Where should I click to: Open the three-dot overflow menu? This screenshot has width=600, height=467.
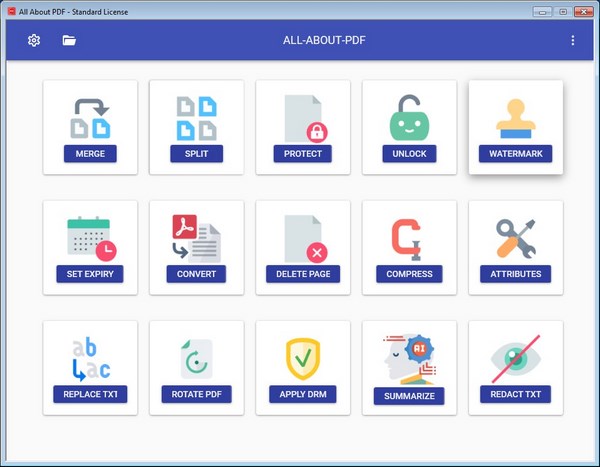coord(572,40)
